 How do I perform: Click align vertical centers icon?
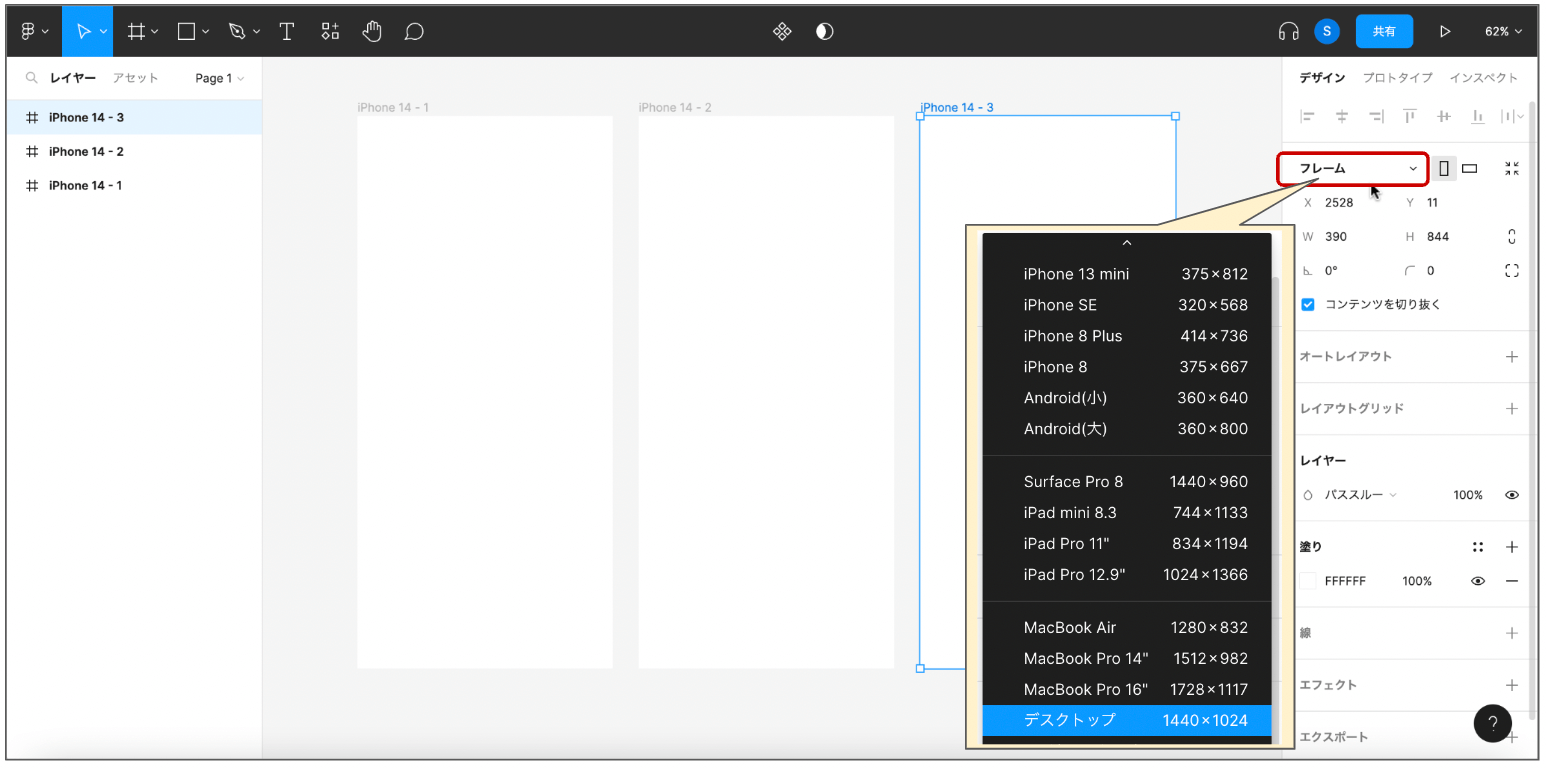1444,116
